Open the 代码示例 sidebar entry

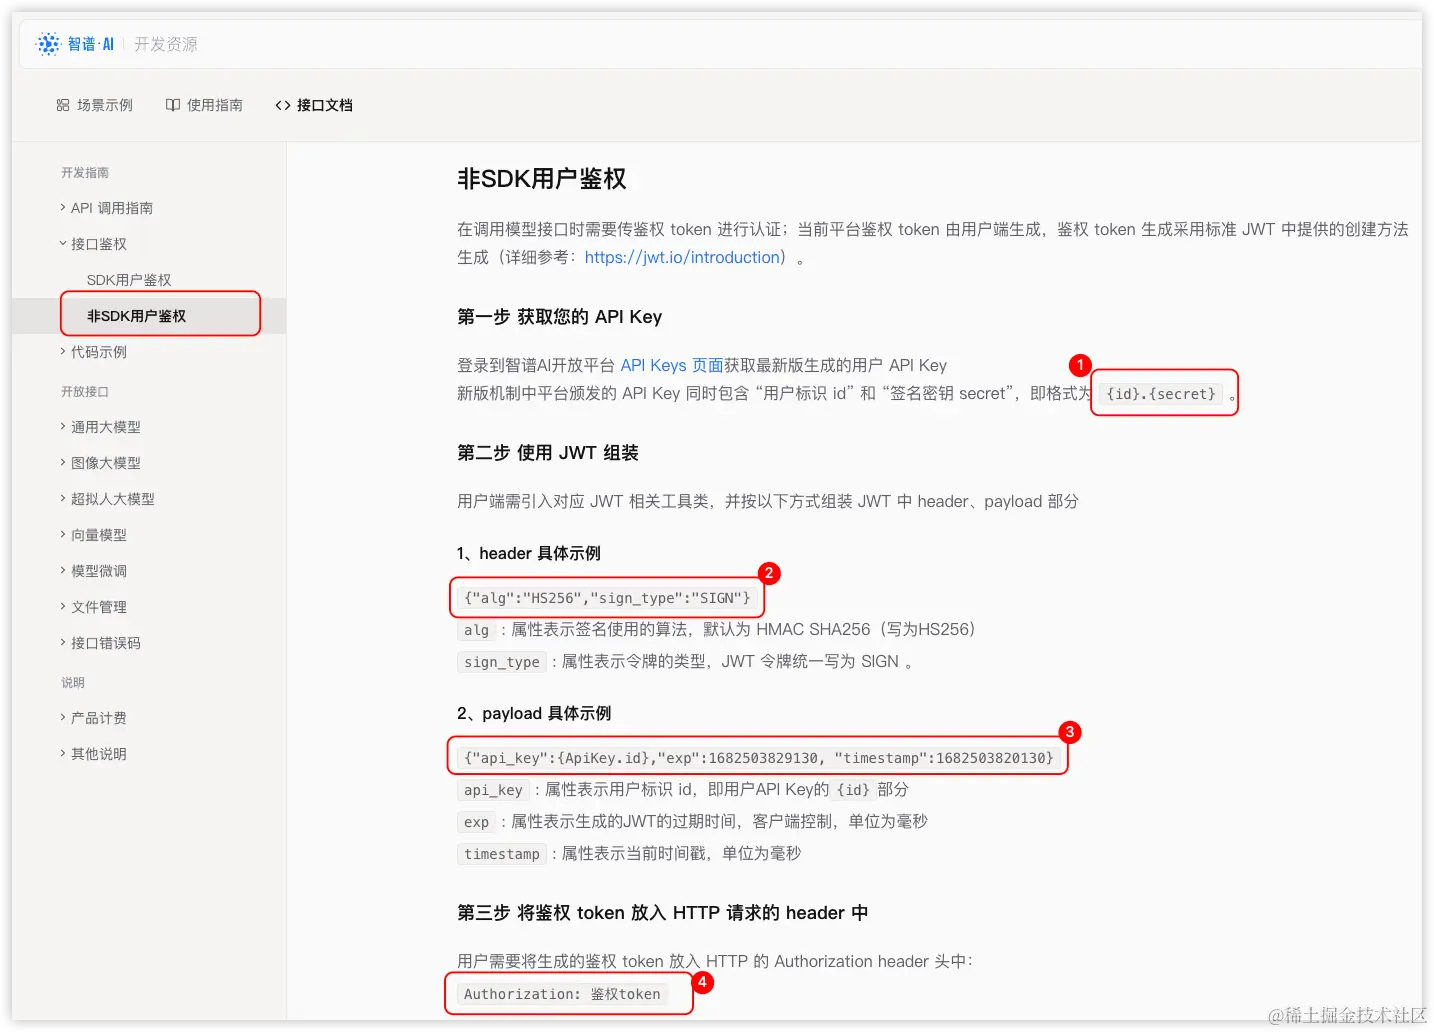point(99,352)
